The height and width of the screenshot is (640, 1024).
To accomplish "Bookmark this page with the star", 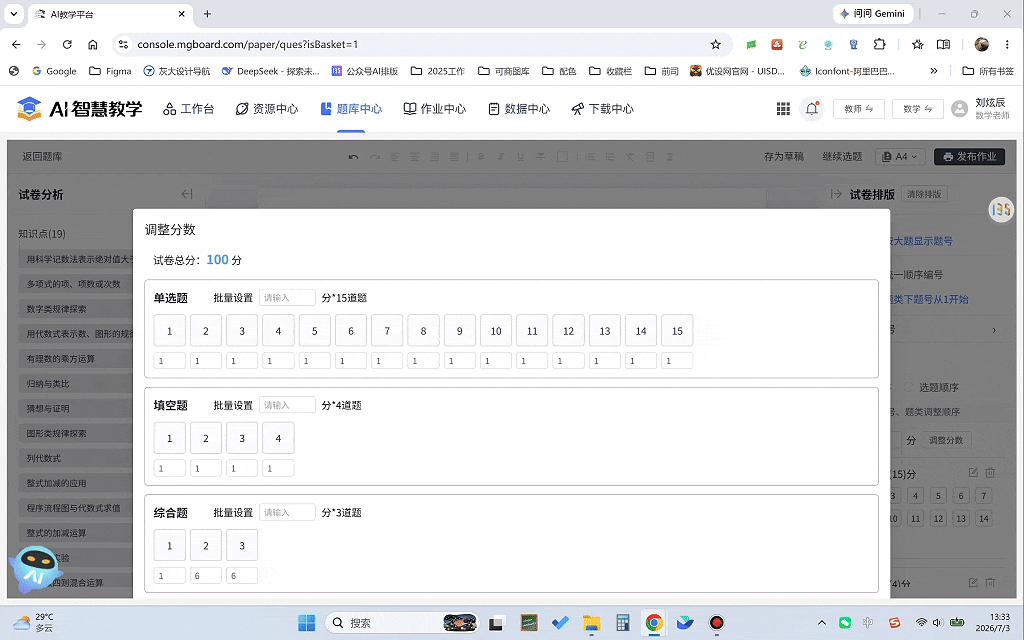I will [x=716, y=44].
